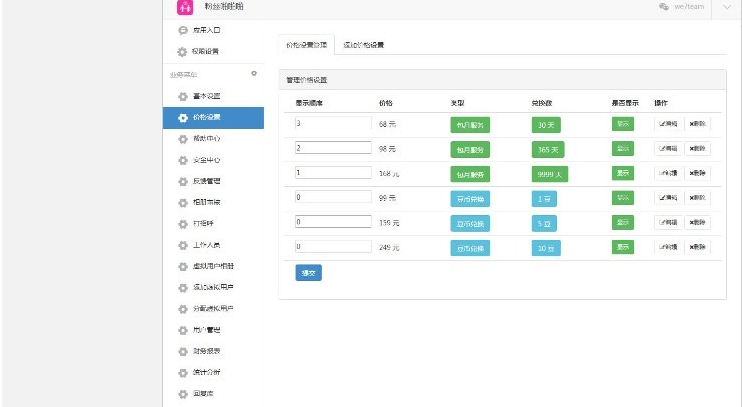Click the gear icon beside 财务报表

point(182,351)
